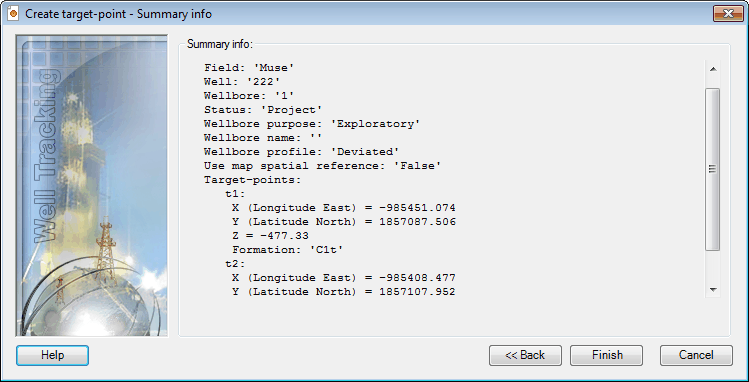Click the Status: 'Project' line
This screenshot has width=749, height=382.
click(x=263, y=110)
